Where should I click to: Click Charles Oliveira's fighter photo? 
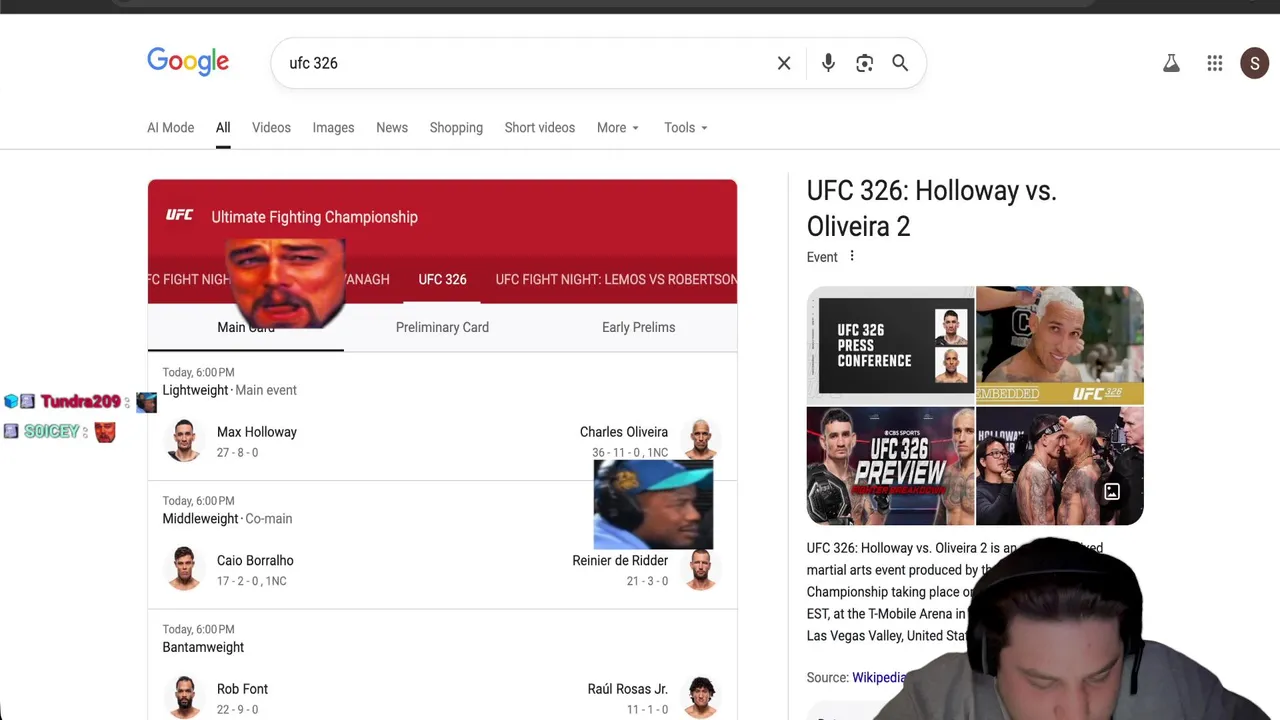click(x=701, y=440)
